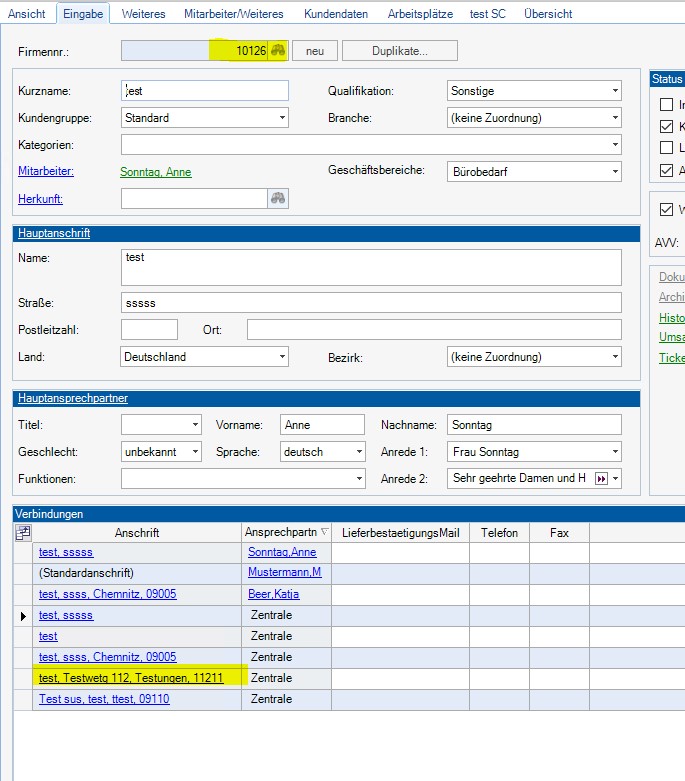The width and height of the screenshot is (685, 781).
Task: Open the grid settings icon in Verbindungen header corner
Action: (24, 533)
